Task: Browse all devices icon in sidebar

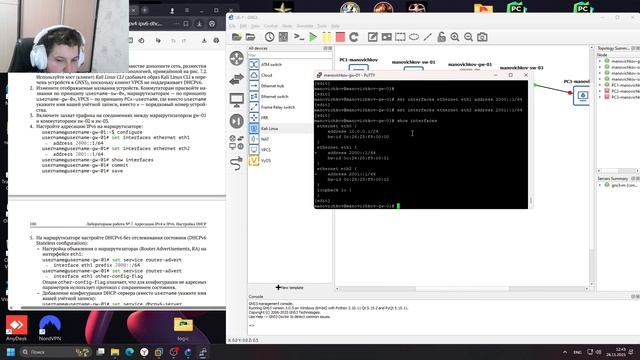Action: pos(237,142)
